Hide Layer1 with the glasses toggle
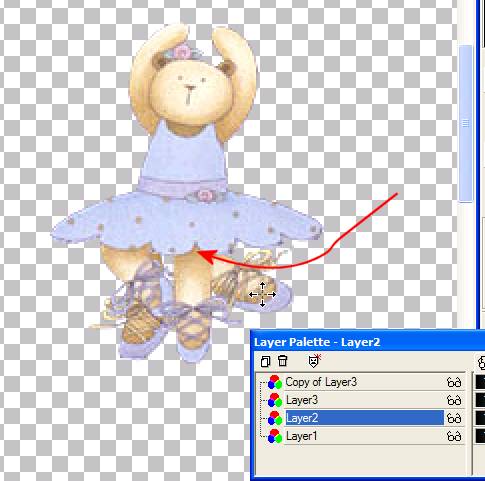The width and height of the screenshot is (485, 481). coord(454,436)
